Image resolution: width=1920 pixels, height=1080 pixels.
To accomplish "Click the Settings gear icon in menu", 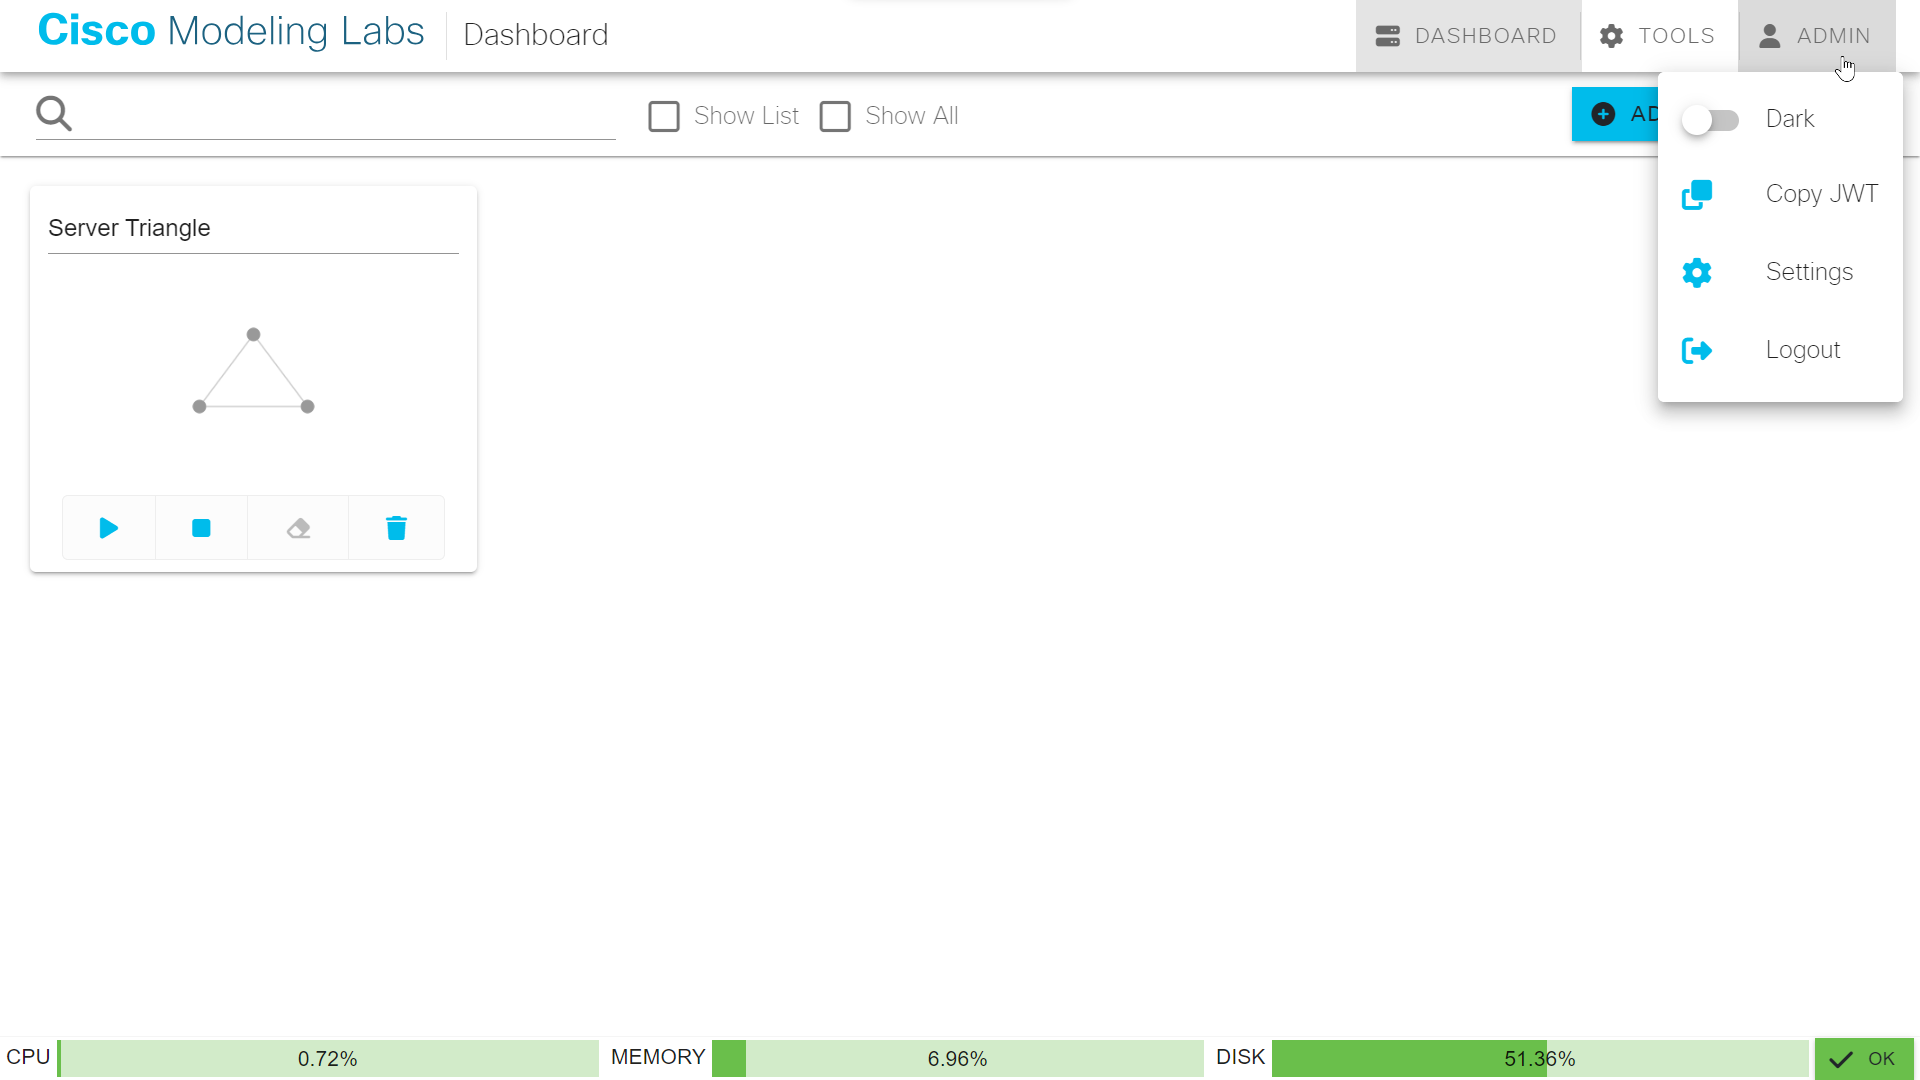I will [1697, 272].
